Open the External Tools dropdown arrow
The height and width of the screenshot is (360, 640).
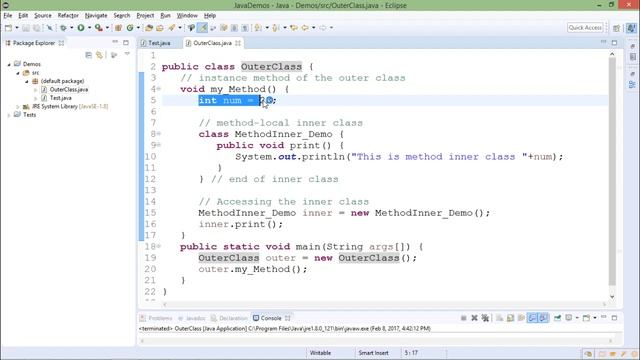[107, 28]
